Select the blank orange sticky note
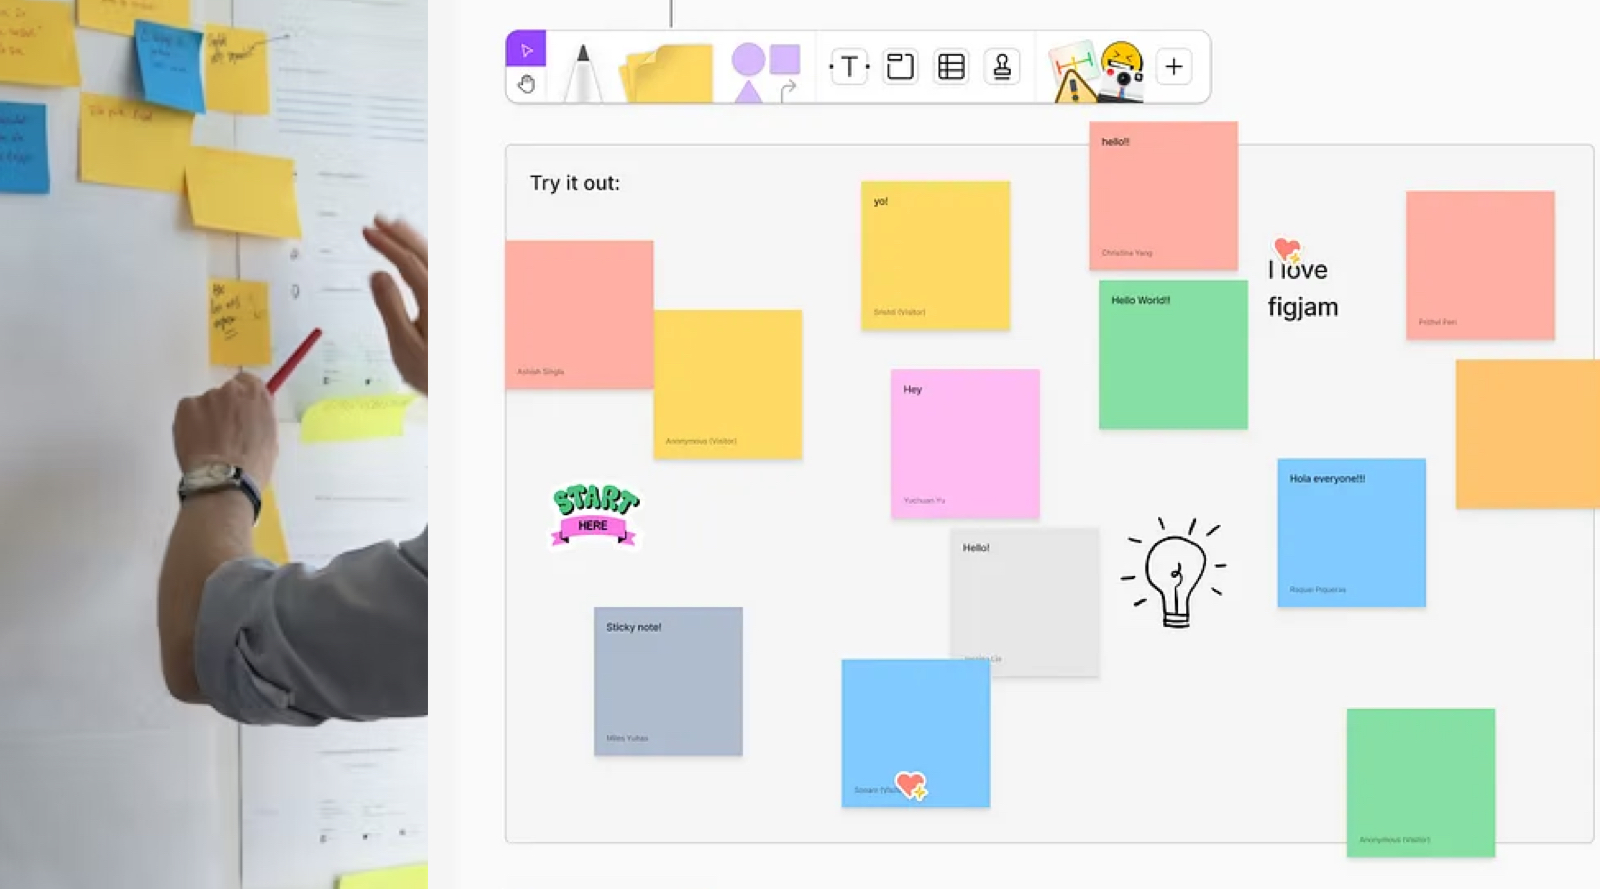Viewport: 1600px width, 889px height. 1527,434
